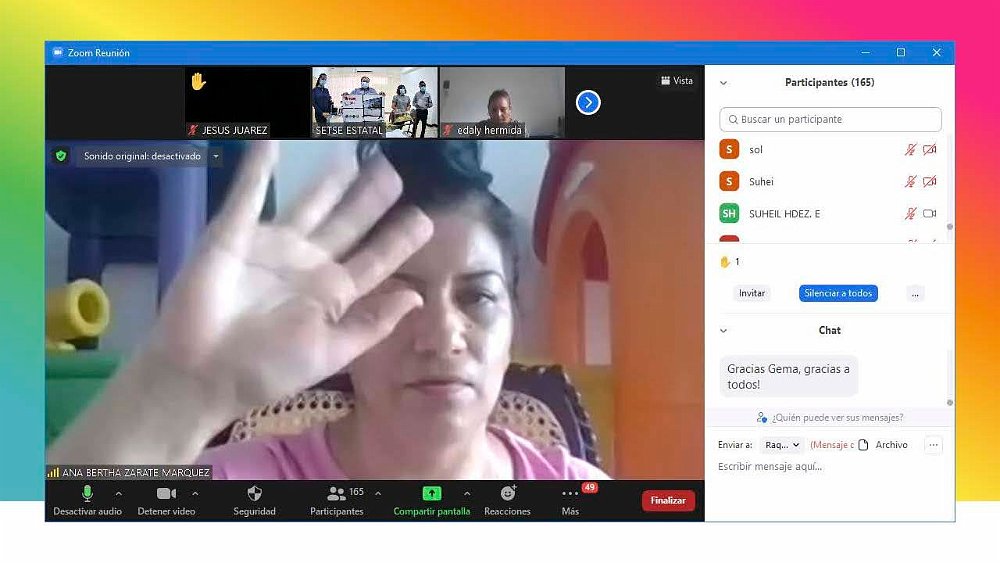Click the microphone icon to mute audio
The height and width of the screenshot is (563, 1000).
pyautogui.click(x=87, y=494)
